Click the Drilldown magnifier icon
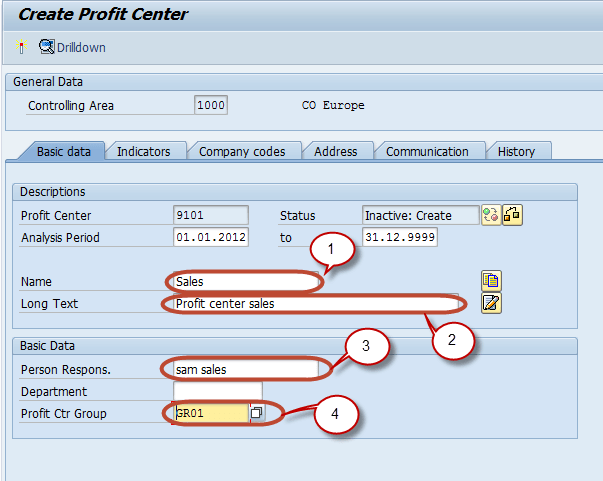Image resolution: width=603 pixels, height=481 pixels. (x=46, y=47)
